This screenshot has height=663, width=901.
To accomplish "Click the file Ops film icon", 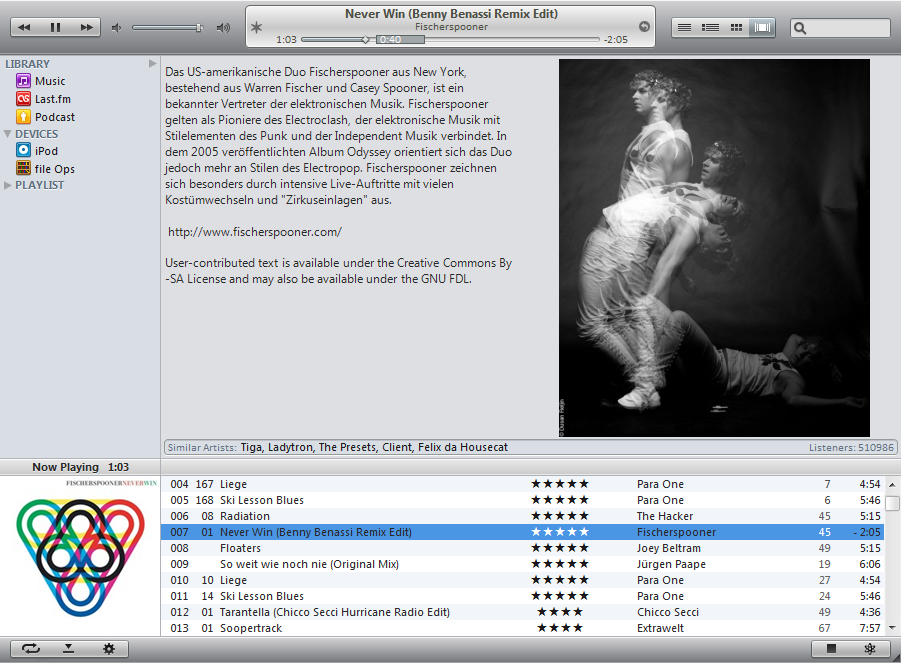I will click(23, 168).
